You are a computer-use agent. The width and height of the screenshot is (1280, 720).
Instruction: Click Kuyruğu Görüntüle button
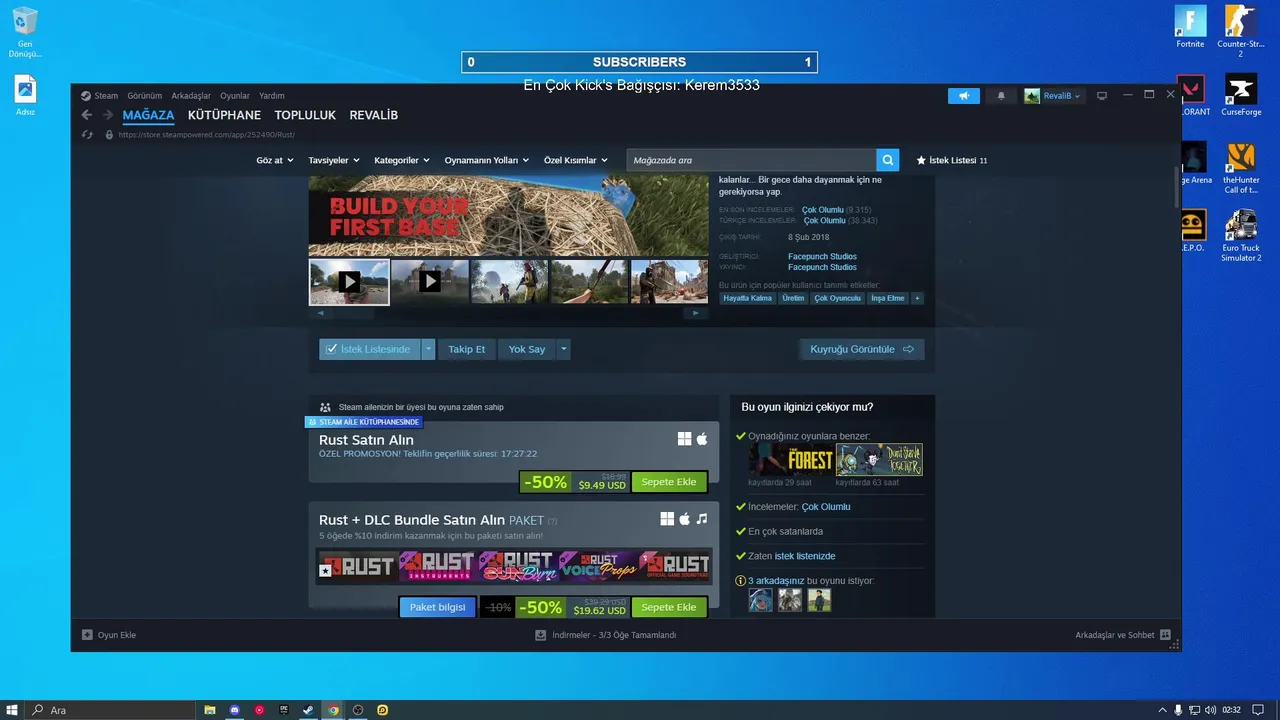861,349
